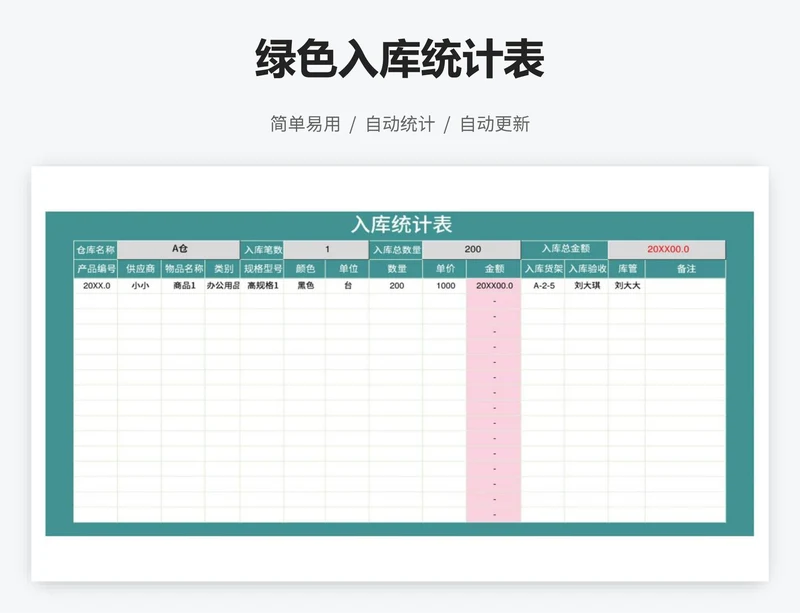Select the 金额 column header

(494, 268)
